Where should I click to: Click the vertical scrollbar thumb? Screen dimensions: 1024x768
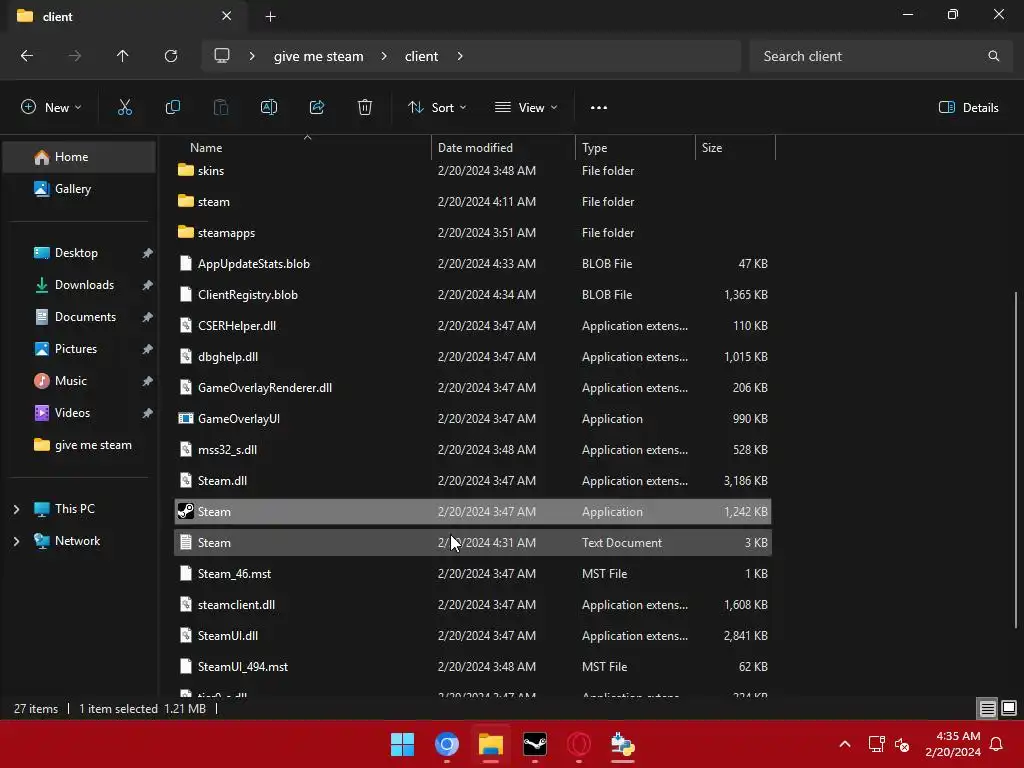pyautogui.click(x=1016, y=460)
